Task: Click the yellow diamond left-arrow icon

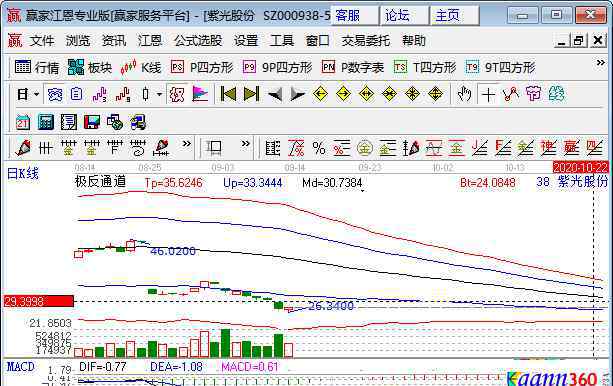Action: pos(320,94)
